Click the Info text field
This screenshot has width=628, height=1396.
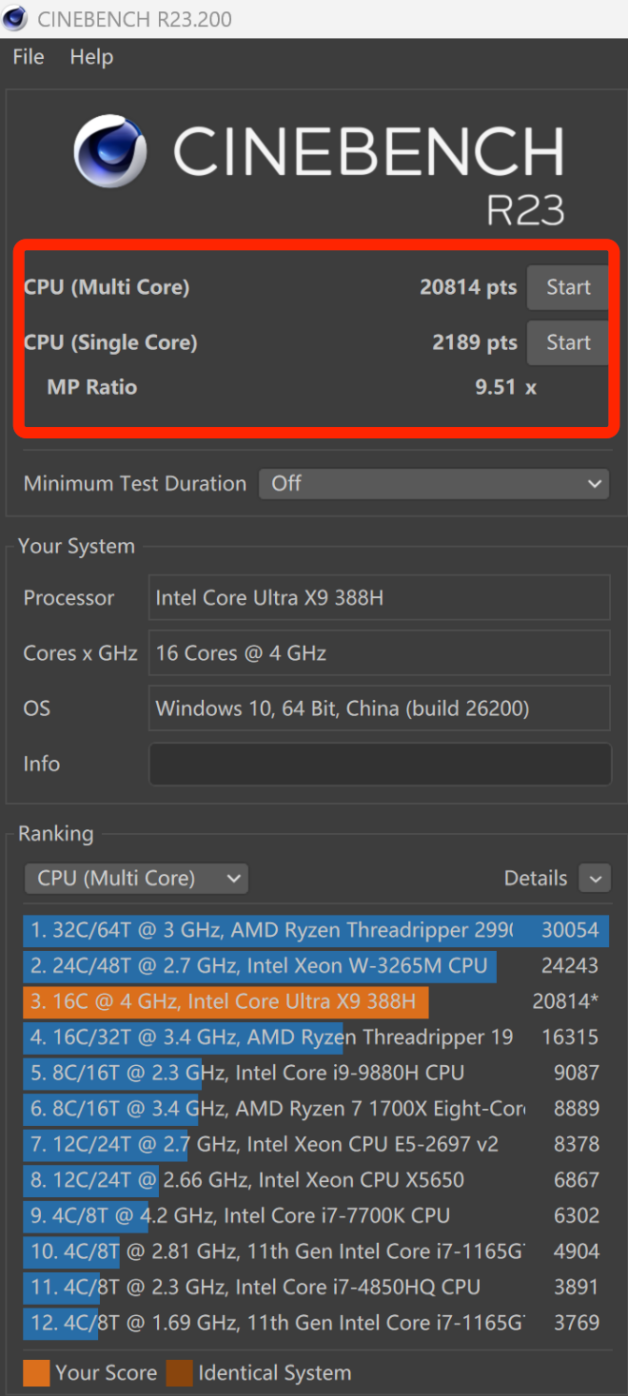tap(379, 765)
